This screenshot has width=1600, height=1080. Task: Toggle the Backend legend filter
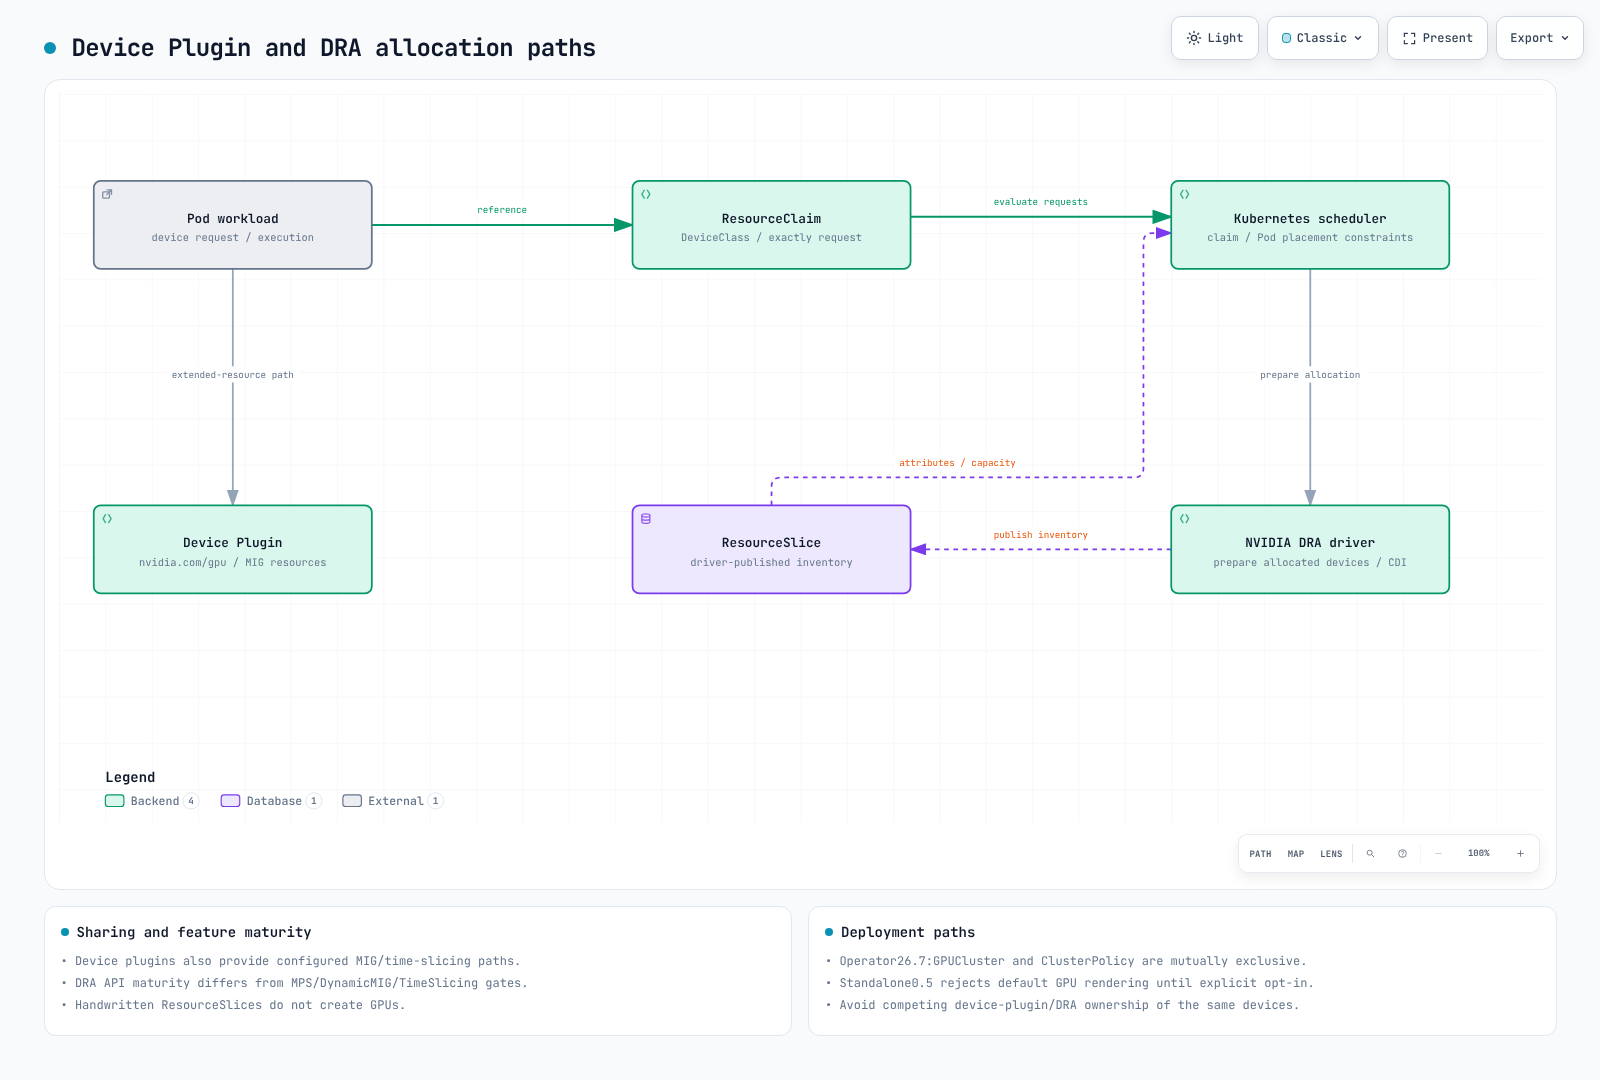coord(152,801)
